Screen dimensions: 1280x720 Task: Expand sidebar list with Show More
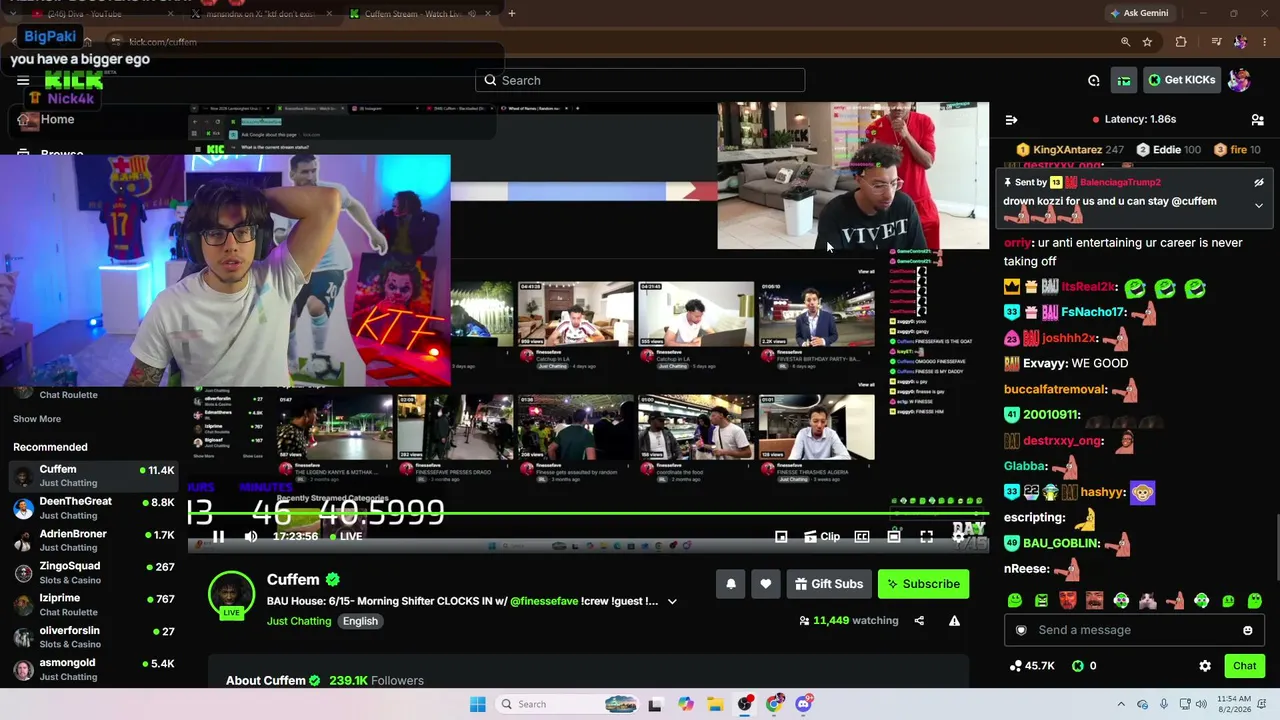(x=37, y=419)
